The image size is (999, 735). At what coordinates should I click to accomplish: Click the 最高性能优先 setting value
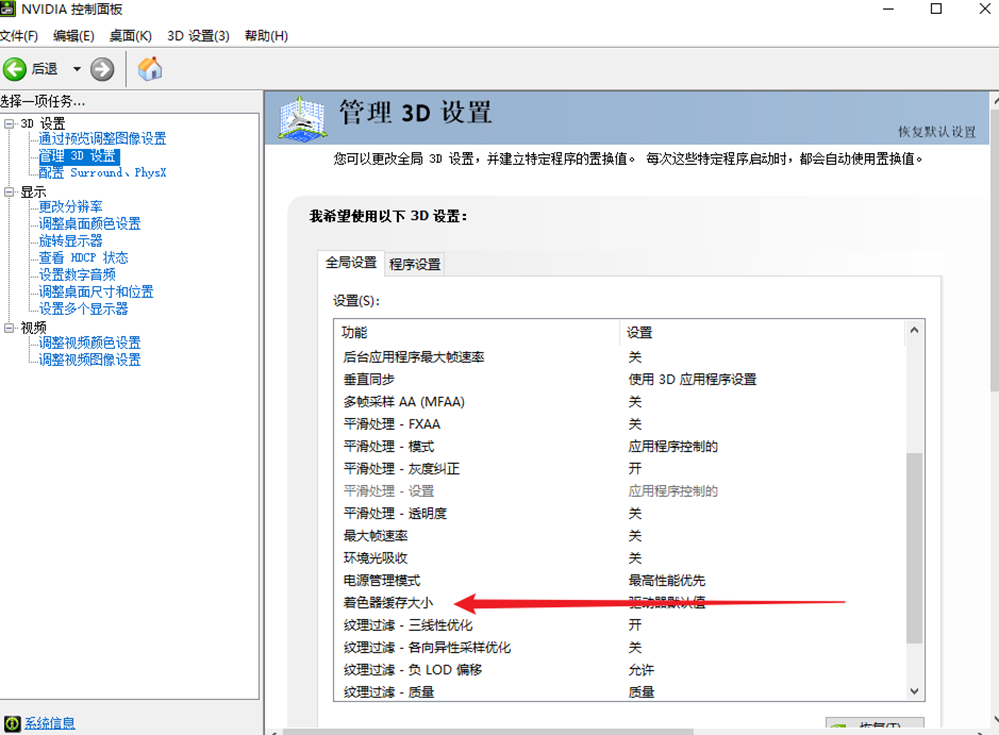pos(666,580)
